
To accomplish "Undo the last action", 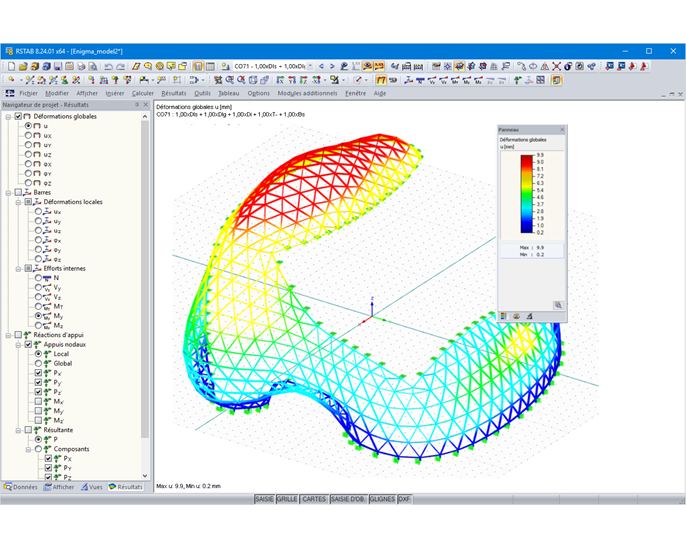I will click(x=108, y=66).
